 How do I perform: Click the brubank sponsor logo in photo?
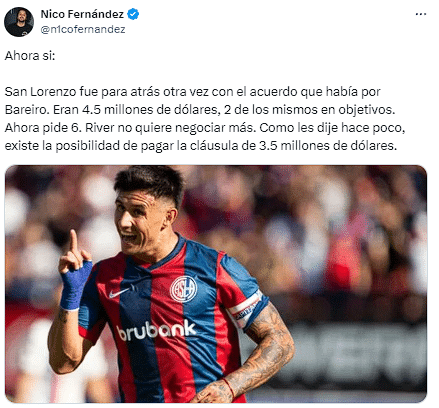pyautogui.click(x=156, y=330)
